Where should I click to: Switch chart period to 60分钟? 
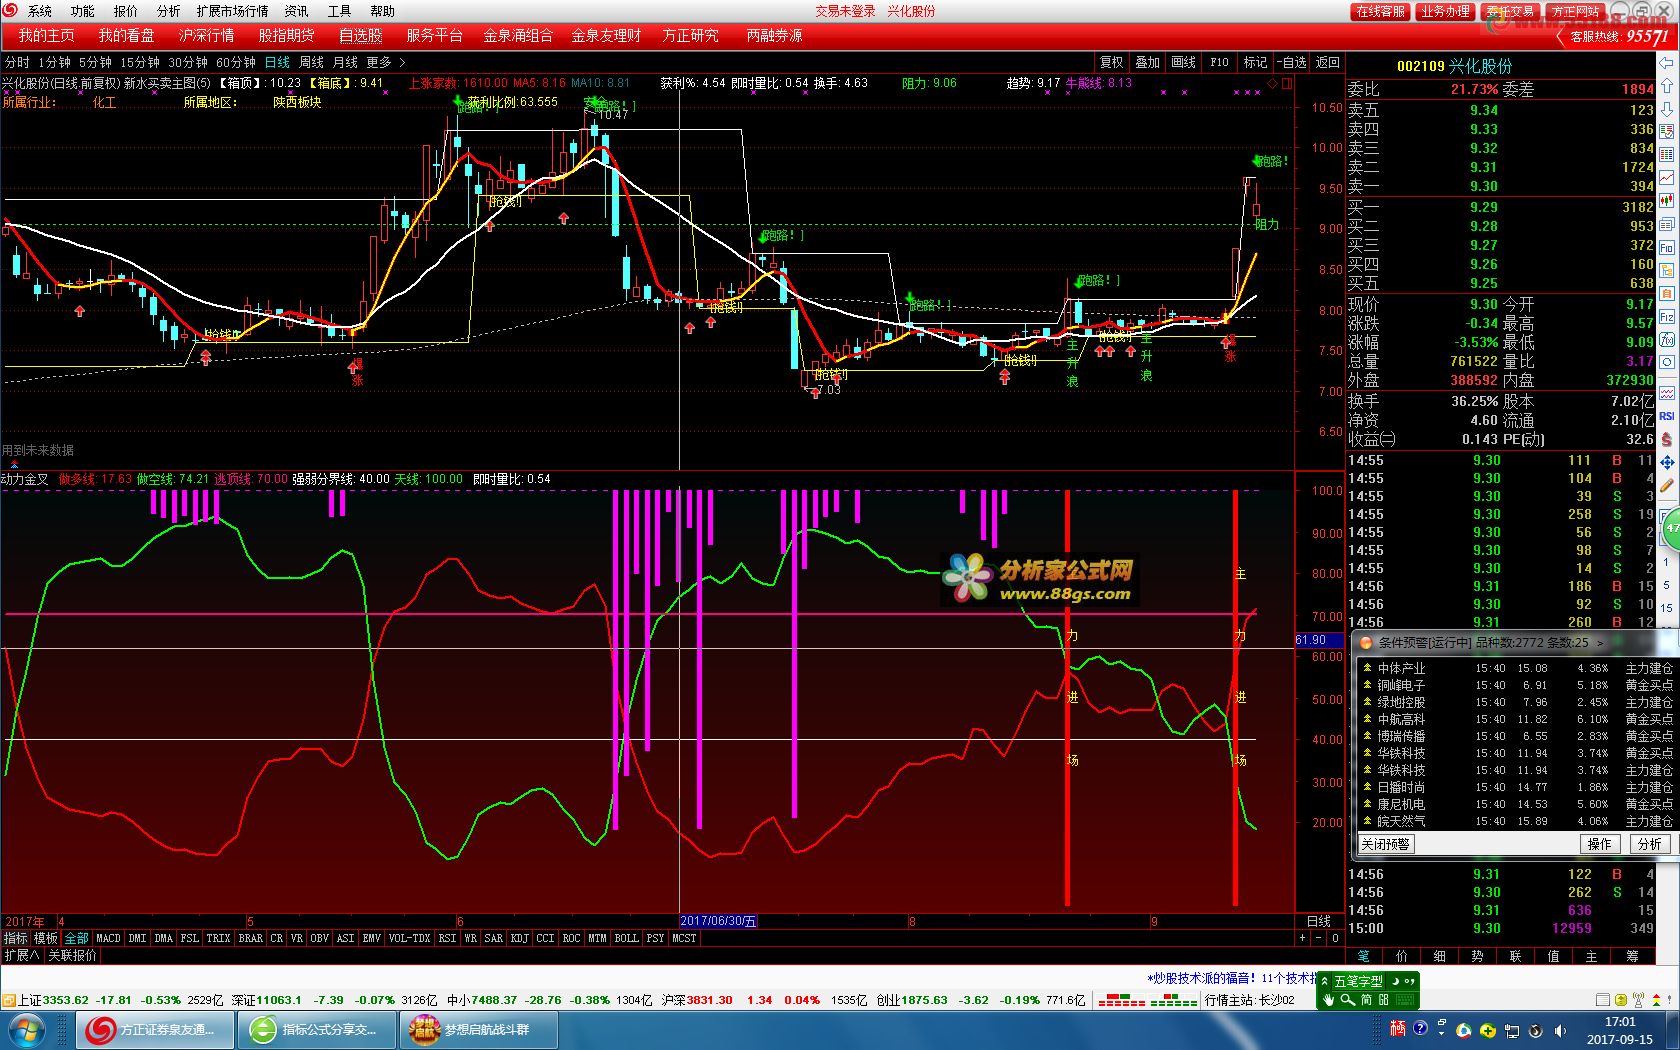[x=236, y=62]
